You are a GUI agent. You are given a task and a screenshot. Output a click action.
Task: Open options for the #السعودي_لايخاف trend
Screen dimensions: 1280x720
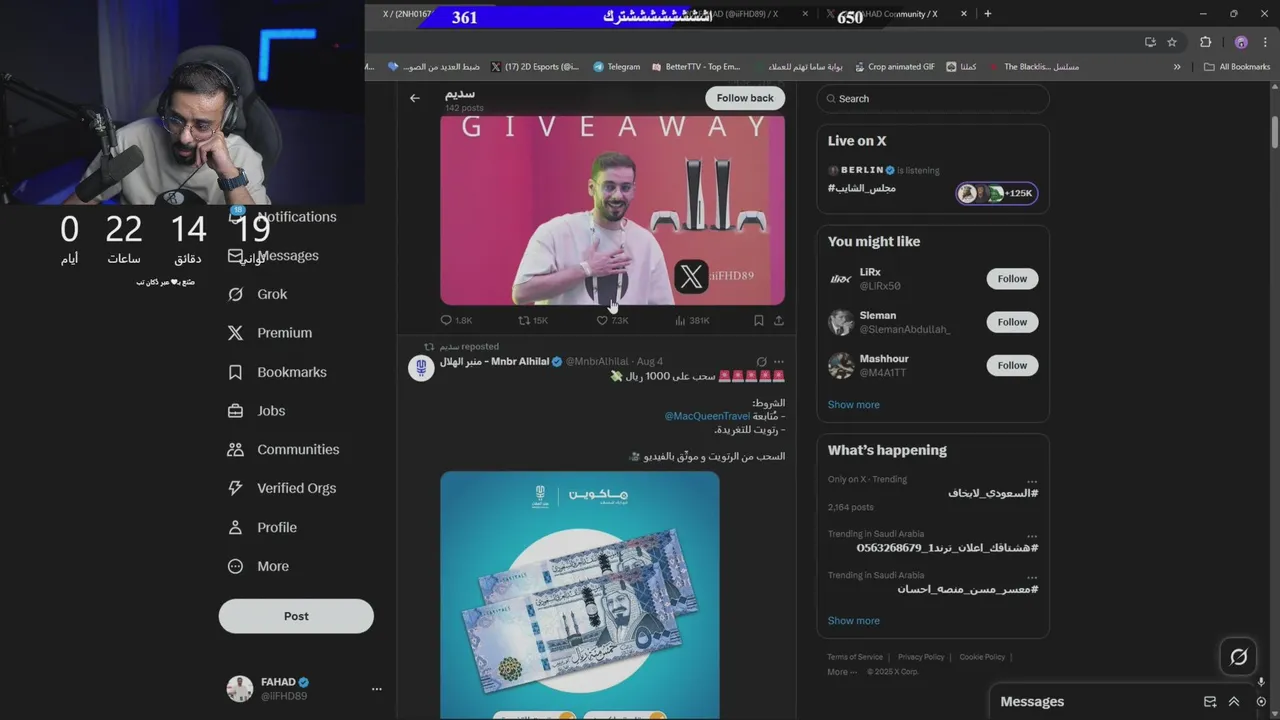pyautogui.click(x=1032, y=480)
